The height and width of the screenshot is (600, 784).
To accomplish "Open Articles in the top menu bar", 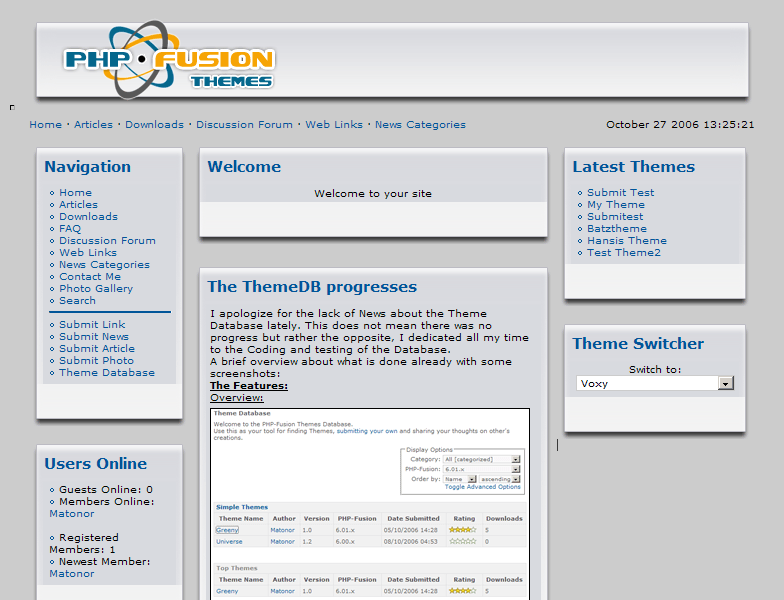I will [x=94, y=124].
